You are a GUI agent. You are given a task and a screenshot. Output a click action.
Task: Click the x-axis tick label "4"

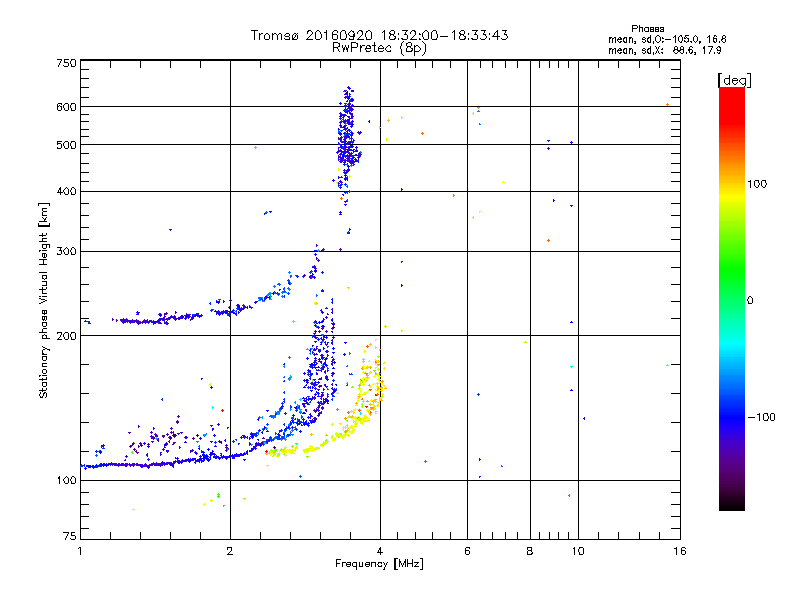coord(380,551)
